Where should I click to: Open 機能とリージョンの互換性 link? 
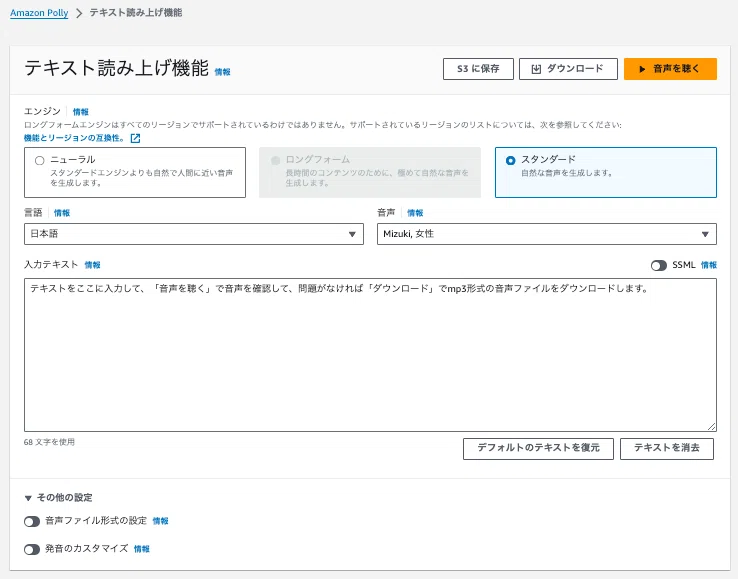(x=74, y=138)
